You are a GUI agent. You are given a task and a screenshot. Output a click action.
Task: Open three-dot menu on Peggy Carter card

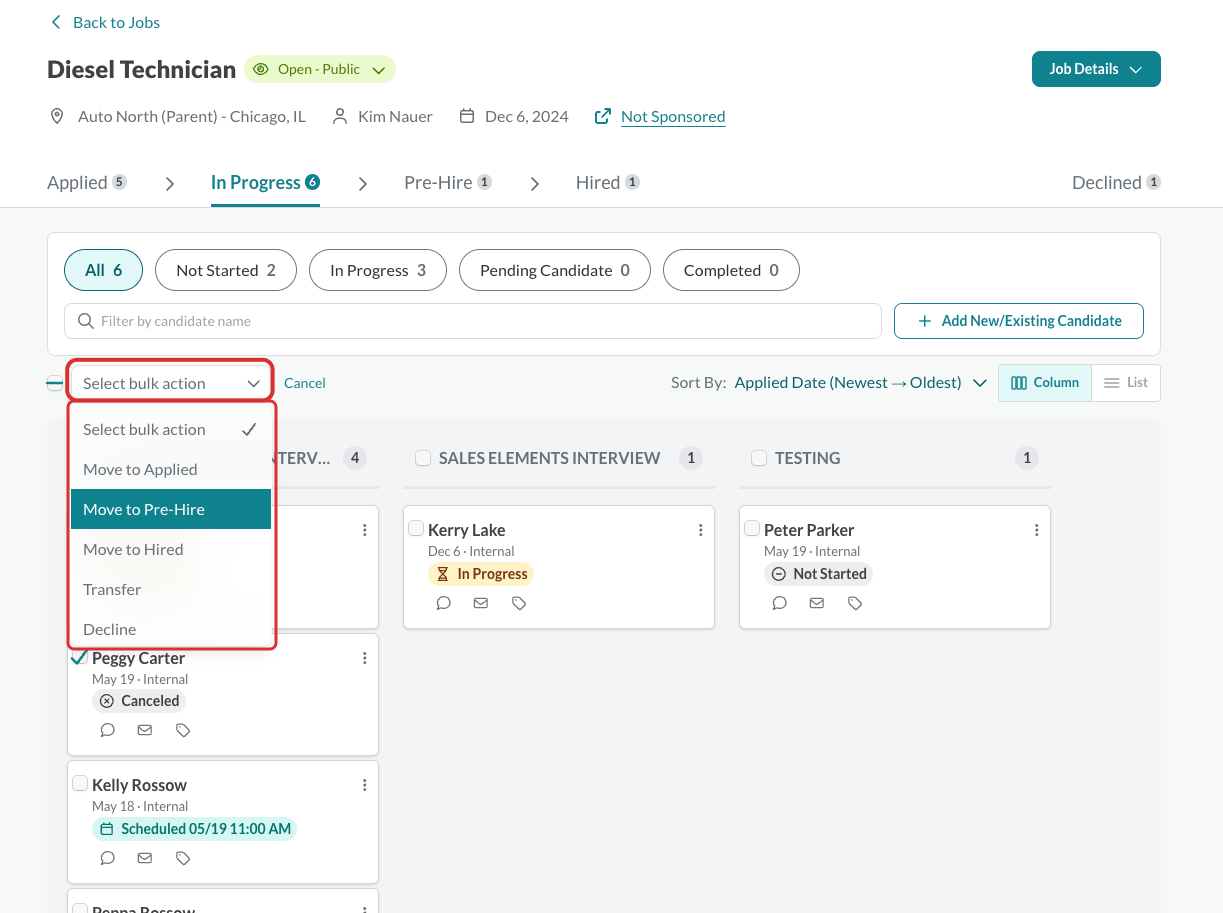point(365,658)
